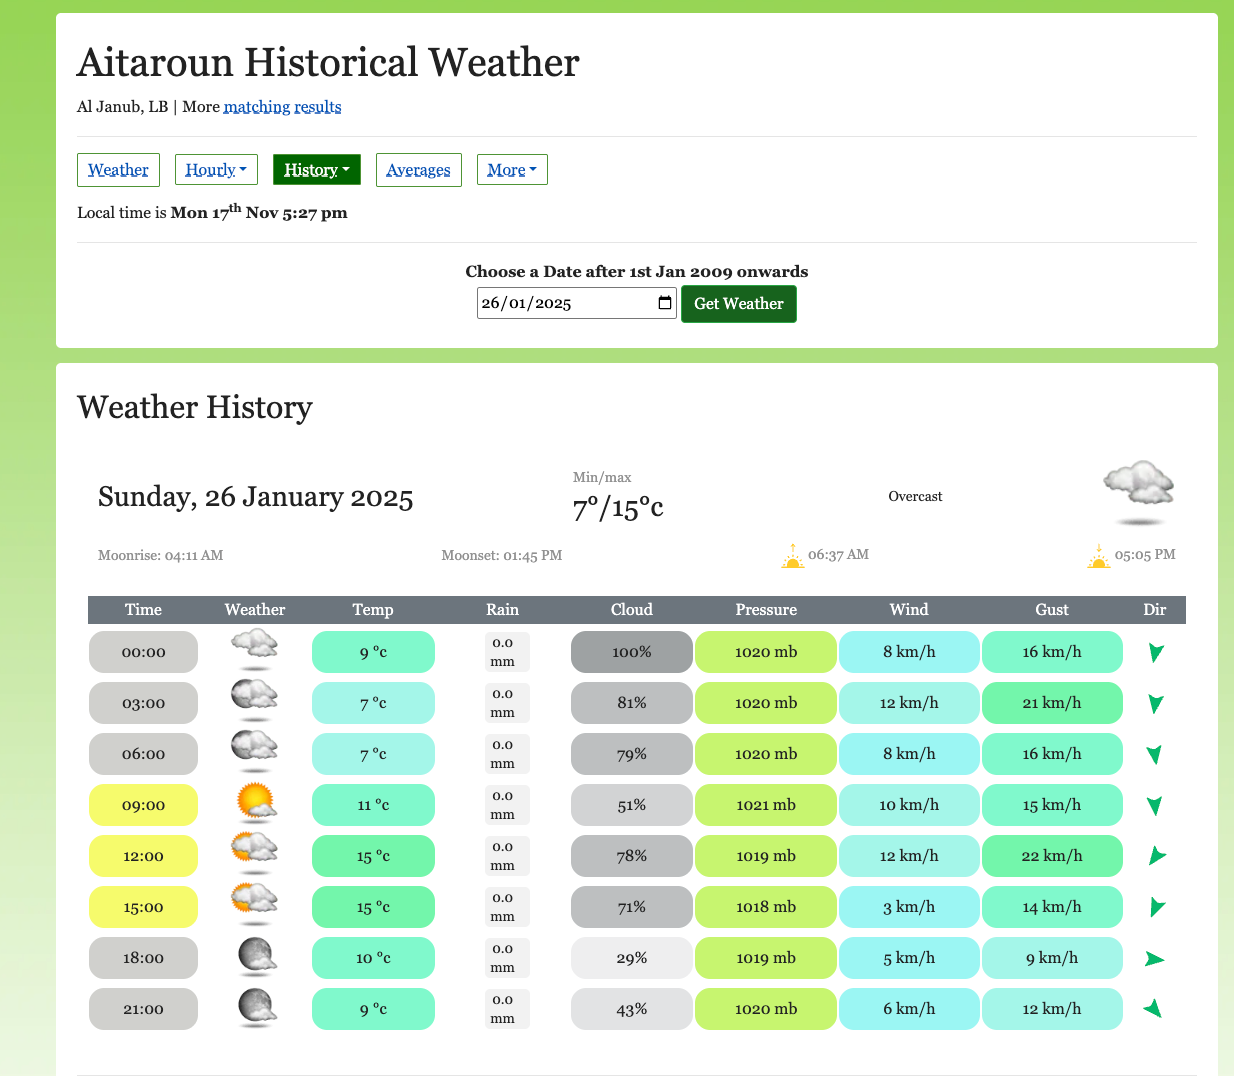Click the weather icon in the 06:00 row
The height and width of the screenshot is (1076, 1234).
pos(254,752)
